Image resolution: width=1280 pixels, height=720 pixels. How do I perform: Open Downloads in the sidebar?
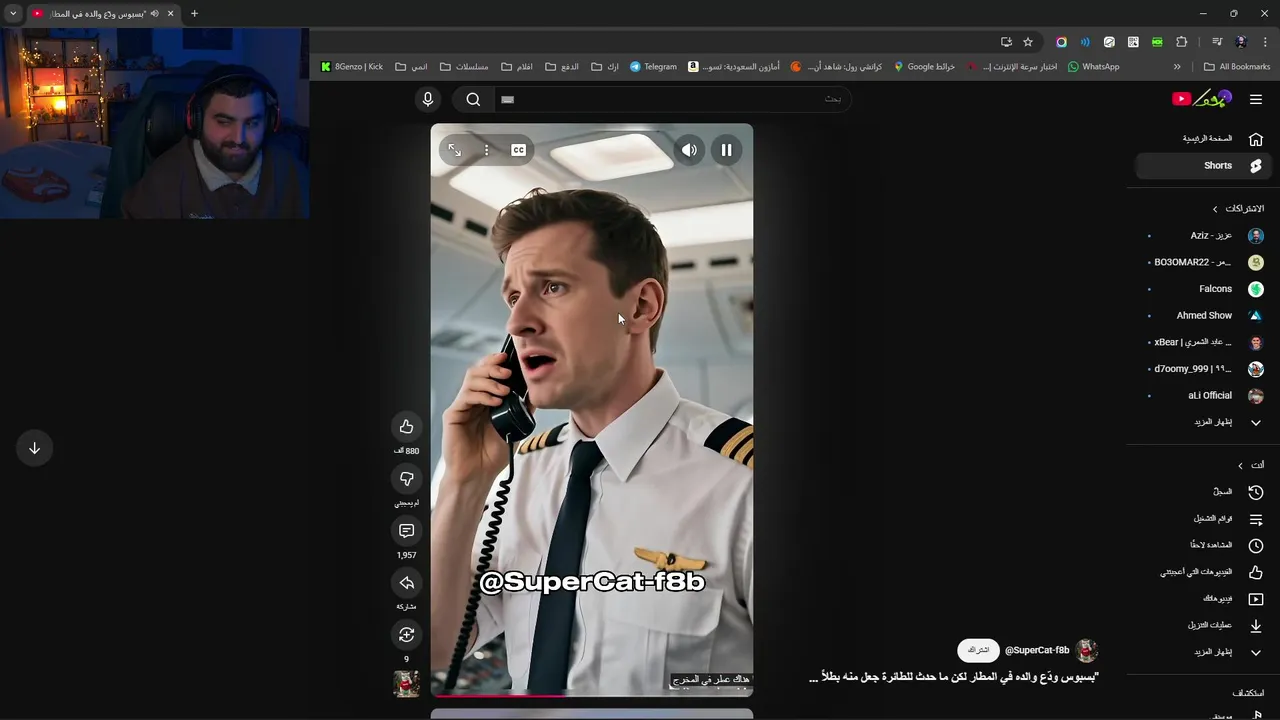coord(1203,625)
